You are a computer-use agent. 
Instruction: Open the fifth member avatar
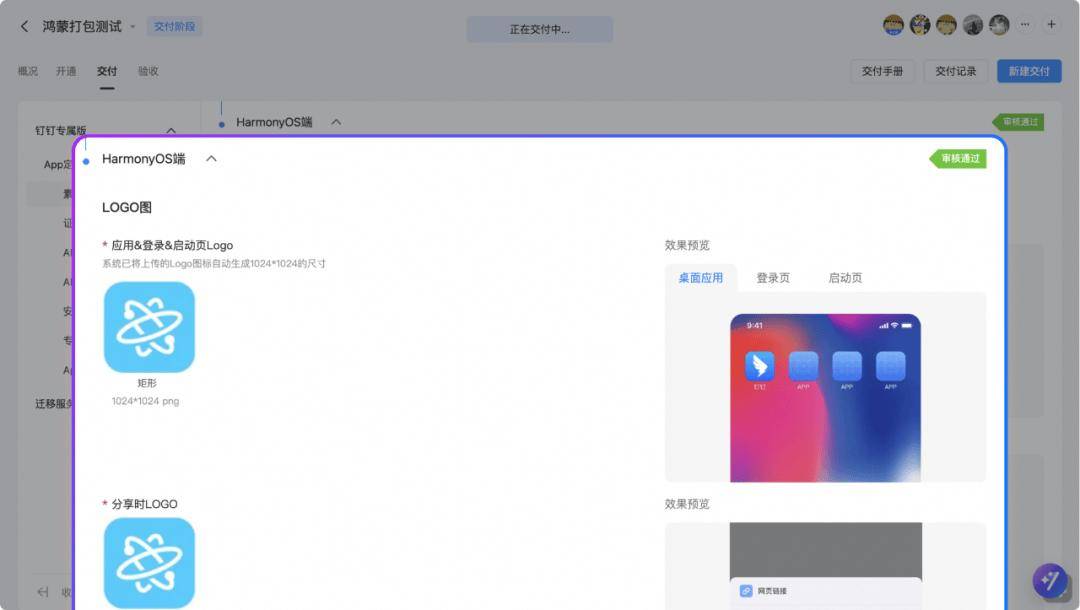[x=999, y=25]
